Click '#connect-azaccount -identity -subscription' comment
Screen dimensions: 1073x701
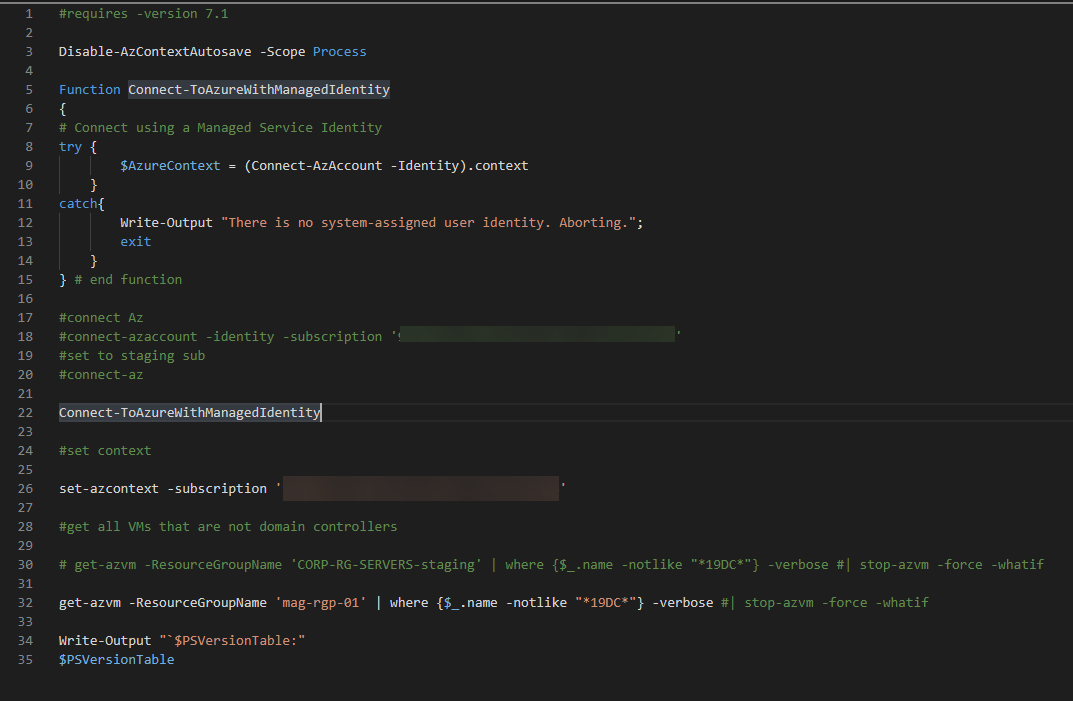click(x=220, y=337)
